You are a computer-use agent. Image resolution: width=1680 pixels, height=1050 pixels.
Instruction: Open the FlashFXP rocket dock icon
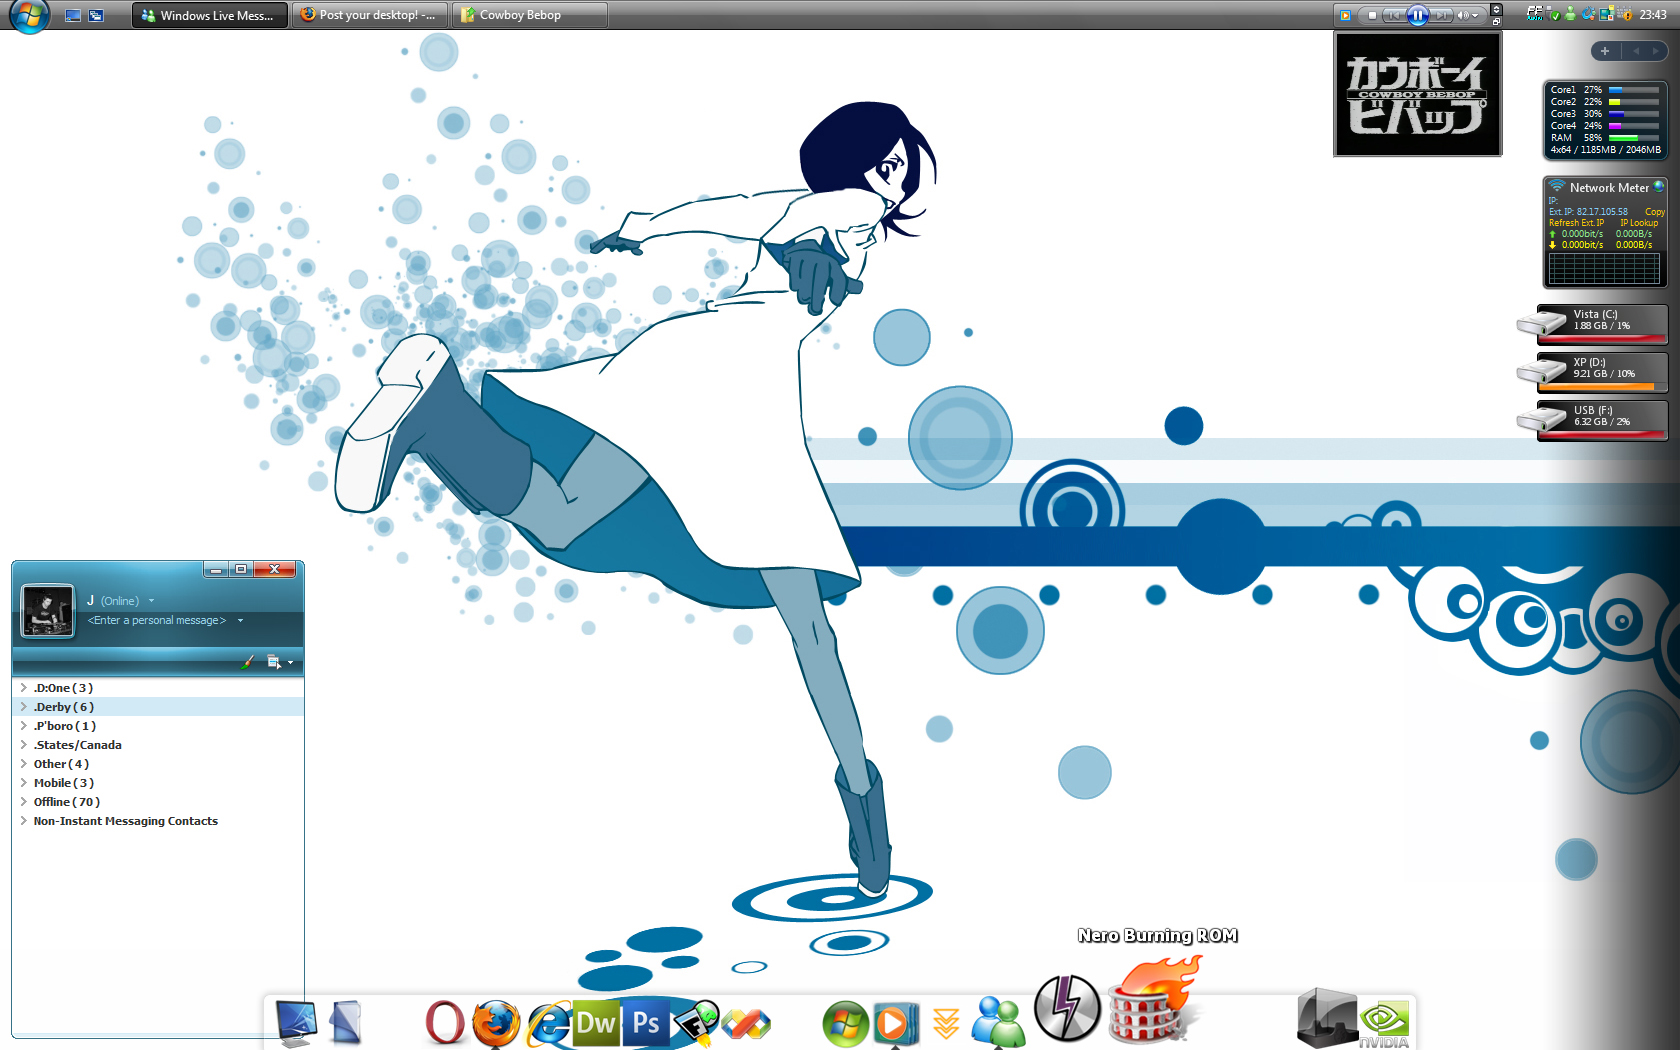click(696, 1023)
